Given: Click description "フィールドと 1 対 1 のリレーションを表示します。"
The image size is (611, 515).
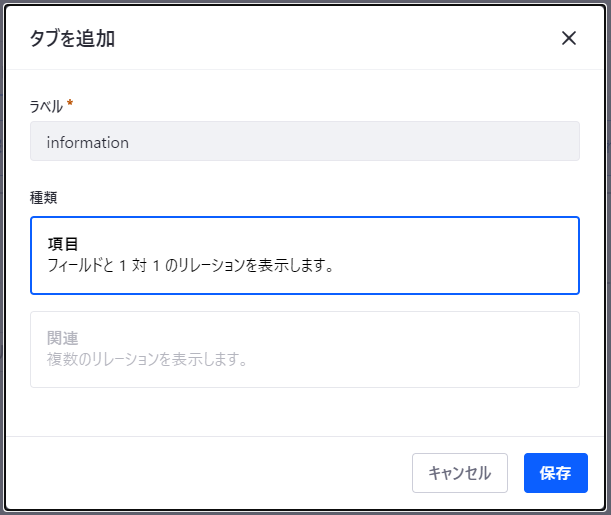Looking at the screenshot, I should point(189,266).
